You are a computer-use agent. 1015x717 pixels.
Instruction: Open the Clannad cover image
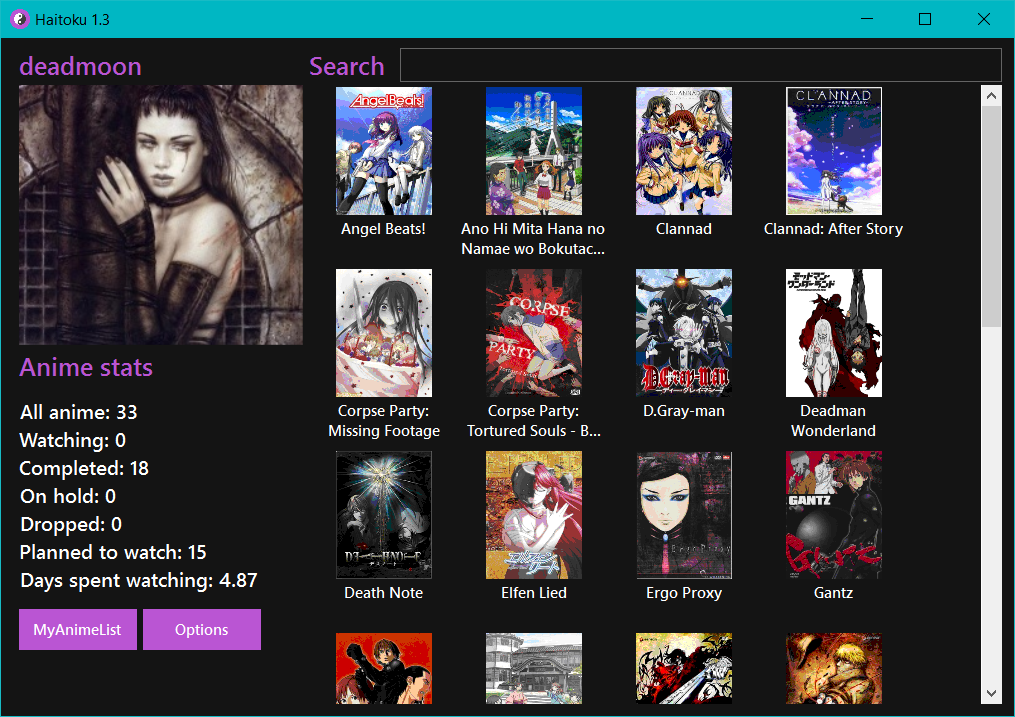[684, 151]
